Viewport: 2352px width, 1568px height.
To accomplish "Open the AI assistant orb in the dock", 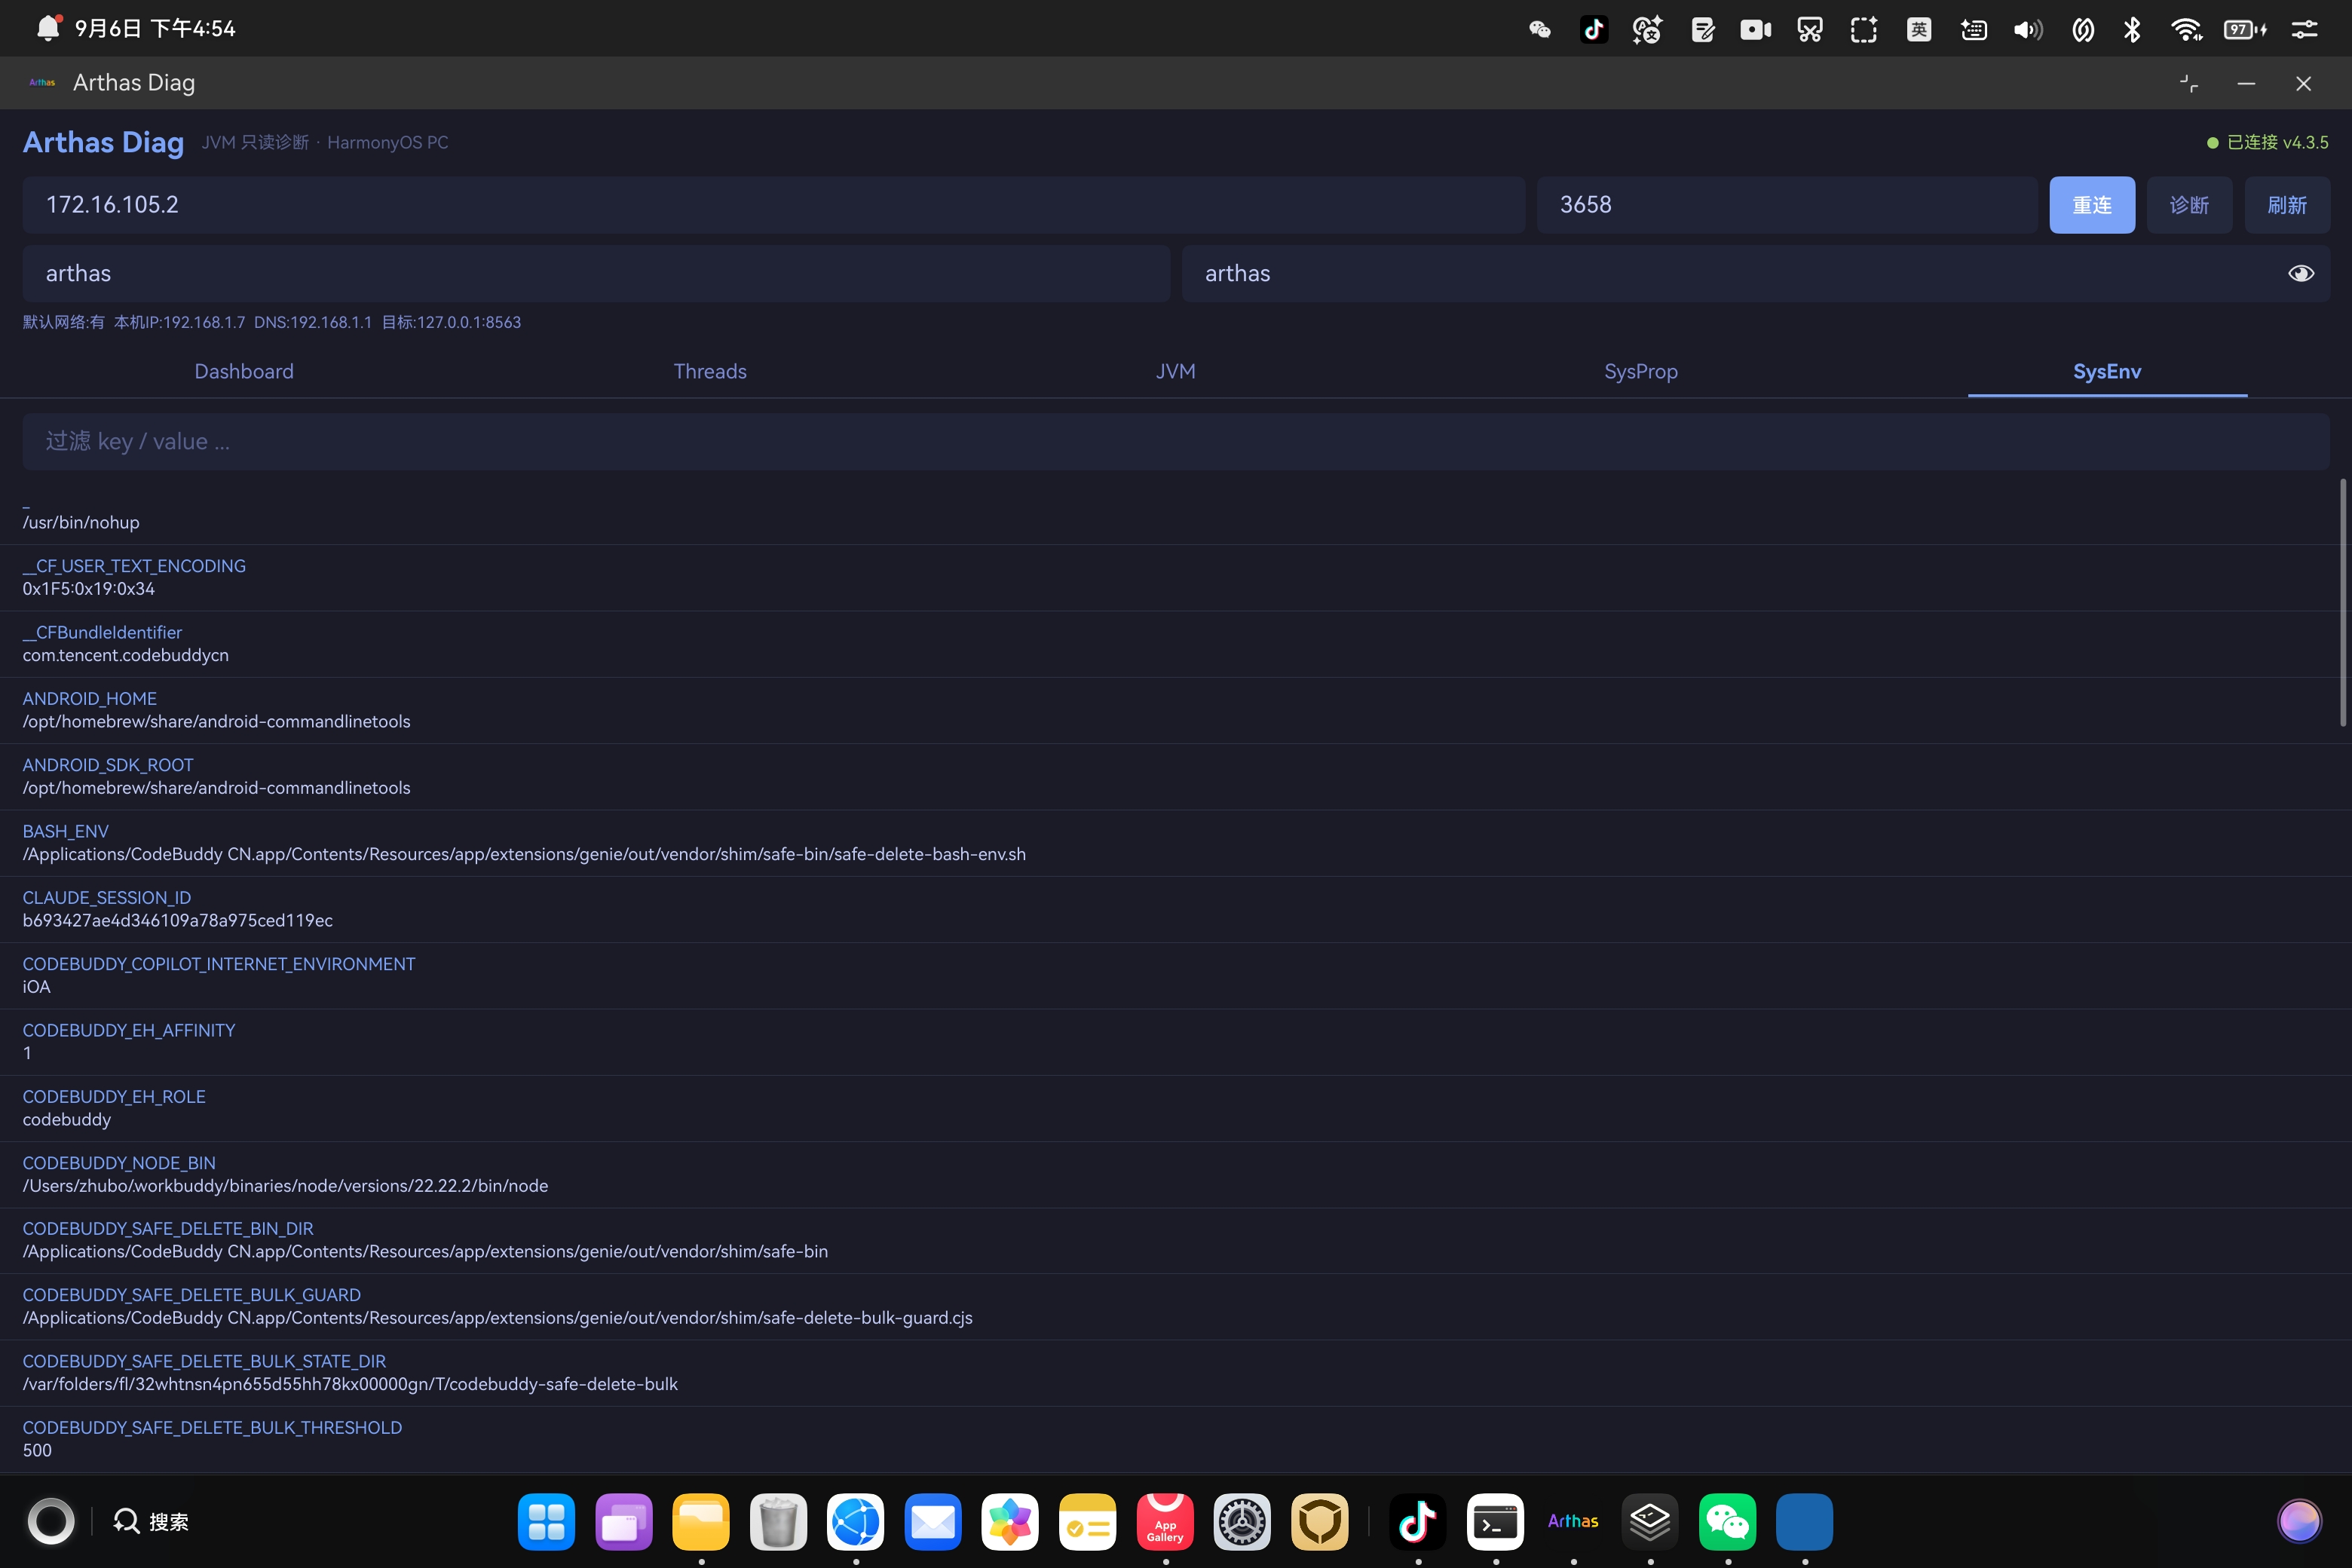I will (x=2299, y=1521).
